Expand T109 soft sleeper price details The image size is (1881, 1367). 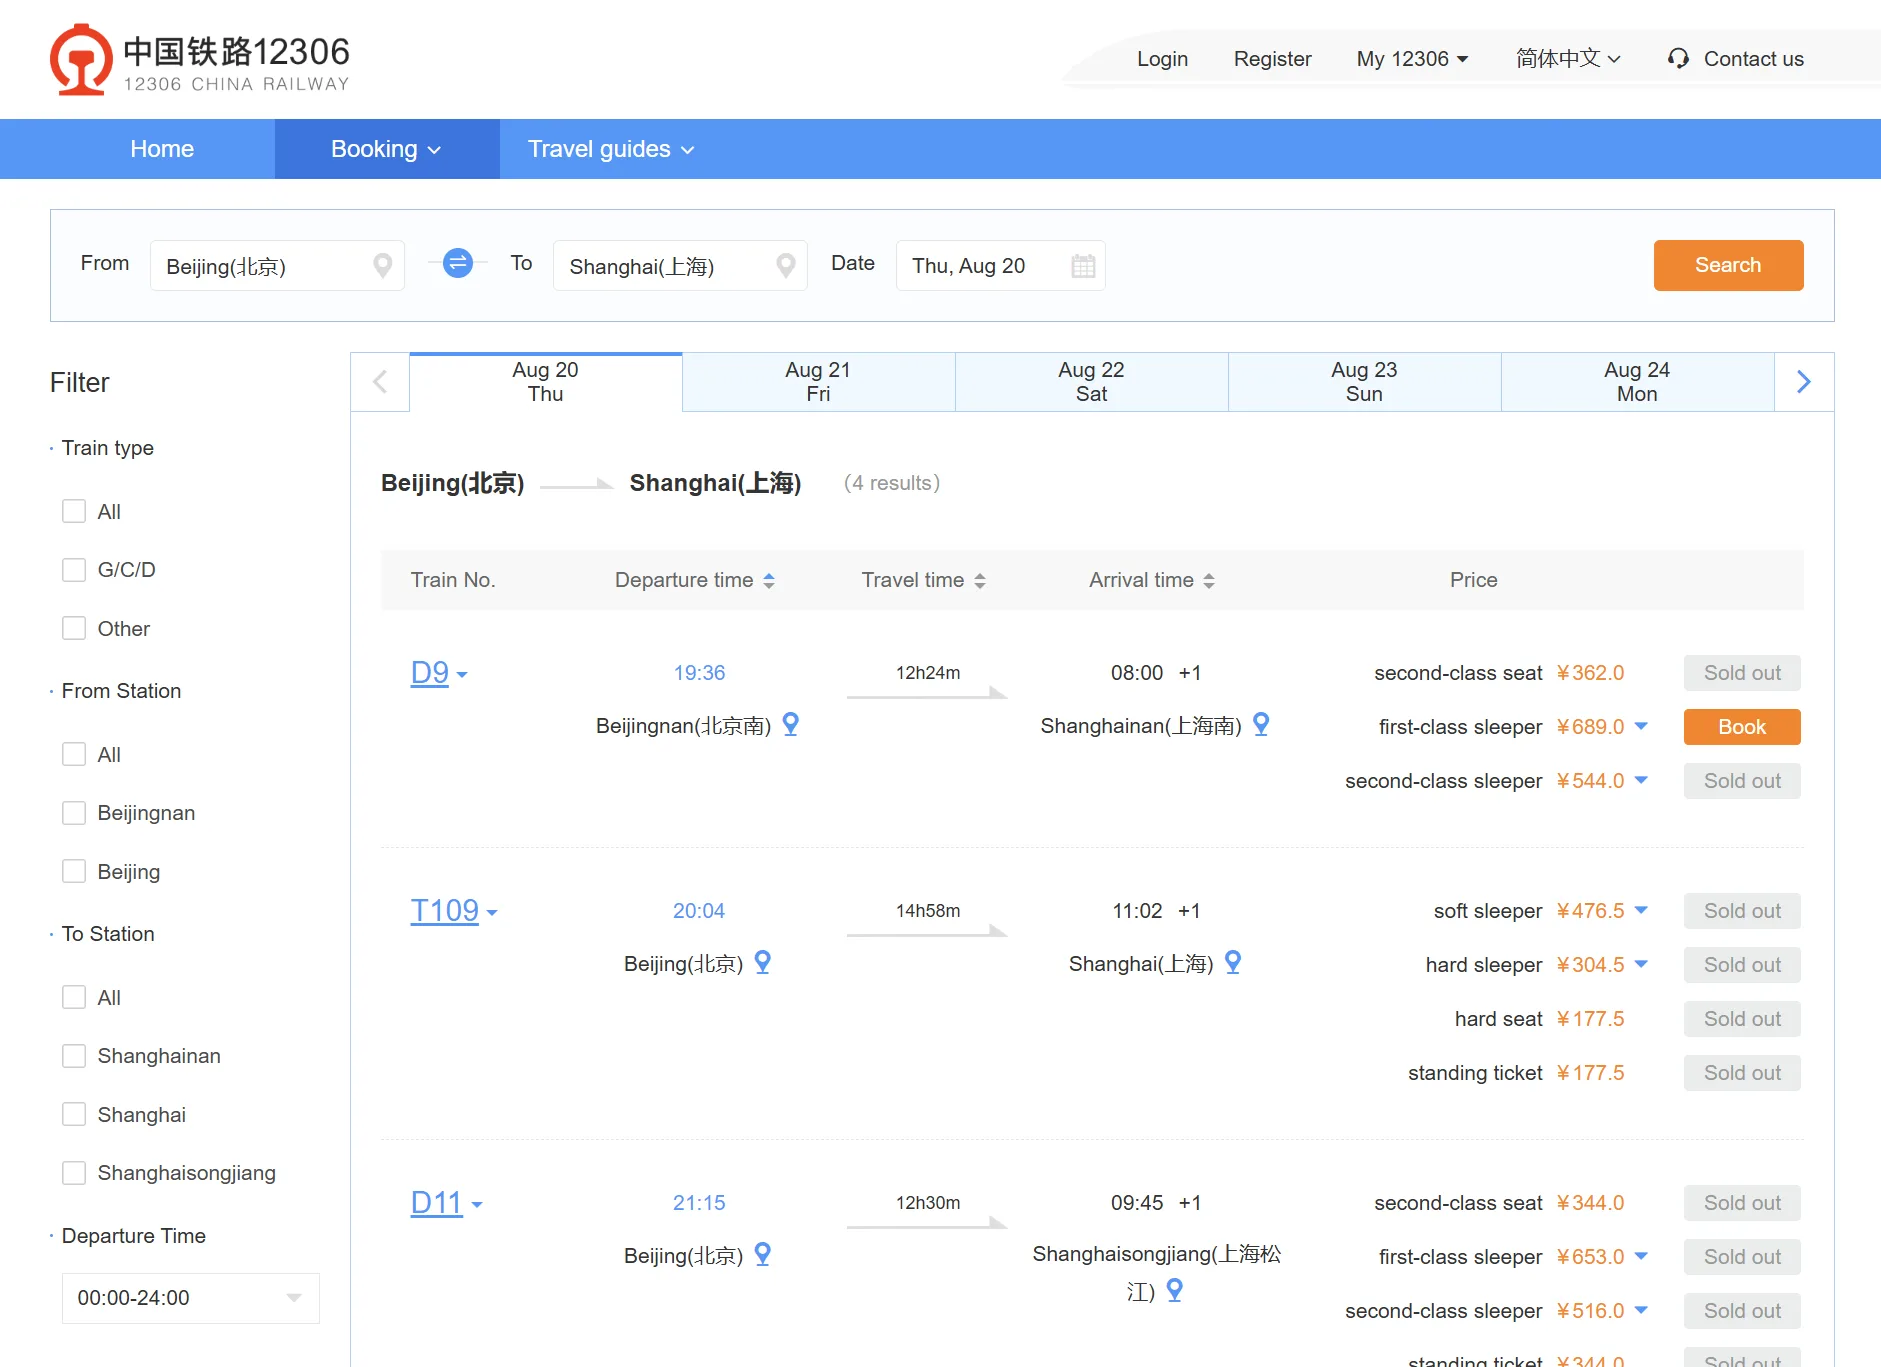(x=1641, y=910)
